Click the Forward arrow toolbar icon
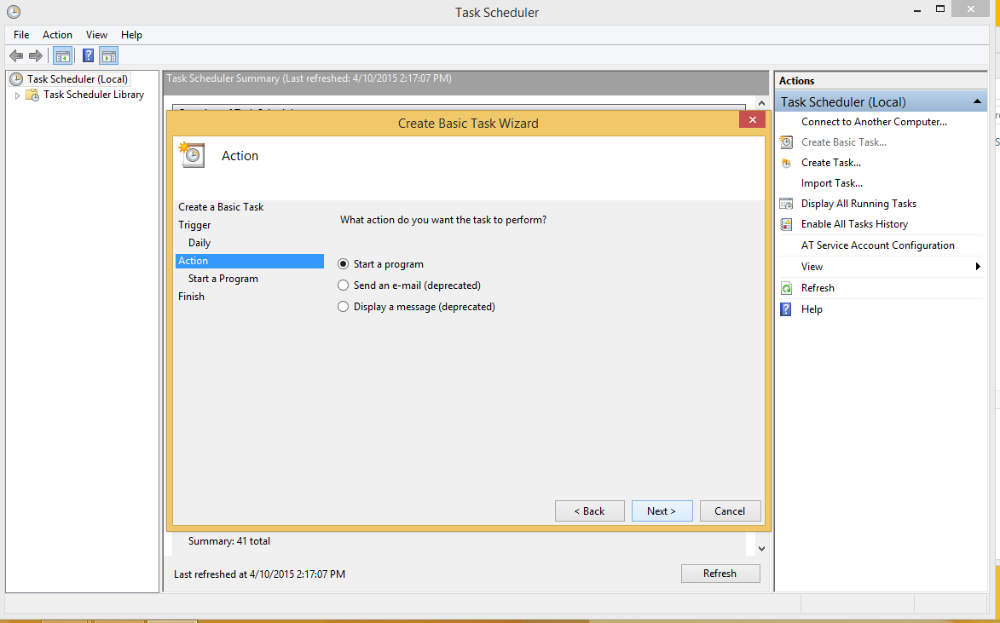Screen dimensions: 1000x623 [36, 56]
